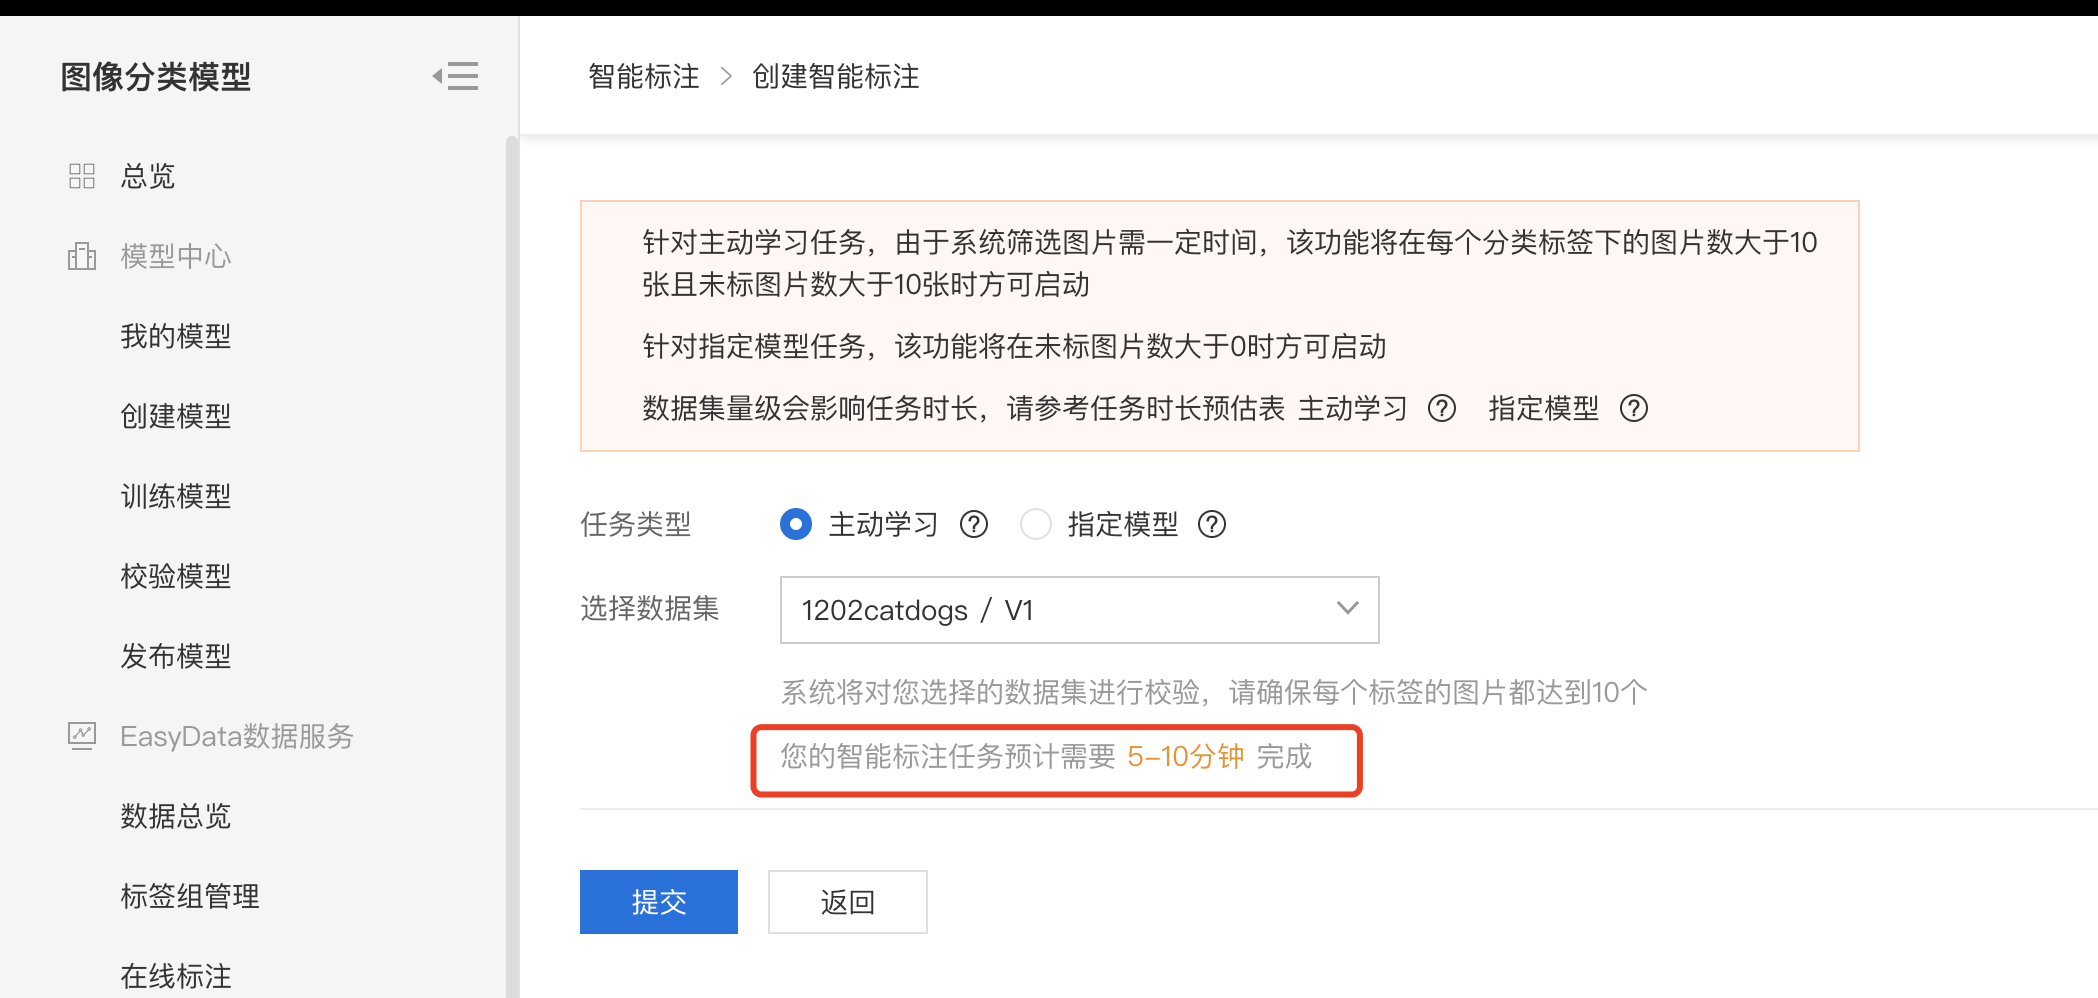This screenshot has width=2098, height=998.
Task: Go to 训练模型 in the sidebar
Action: point(176,497)
